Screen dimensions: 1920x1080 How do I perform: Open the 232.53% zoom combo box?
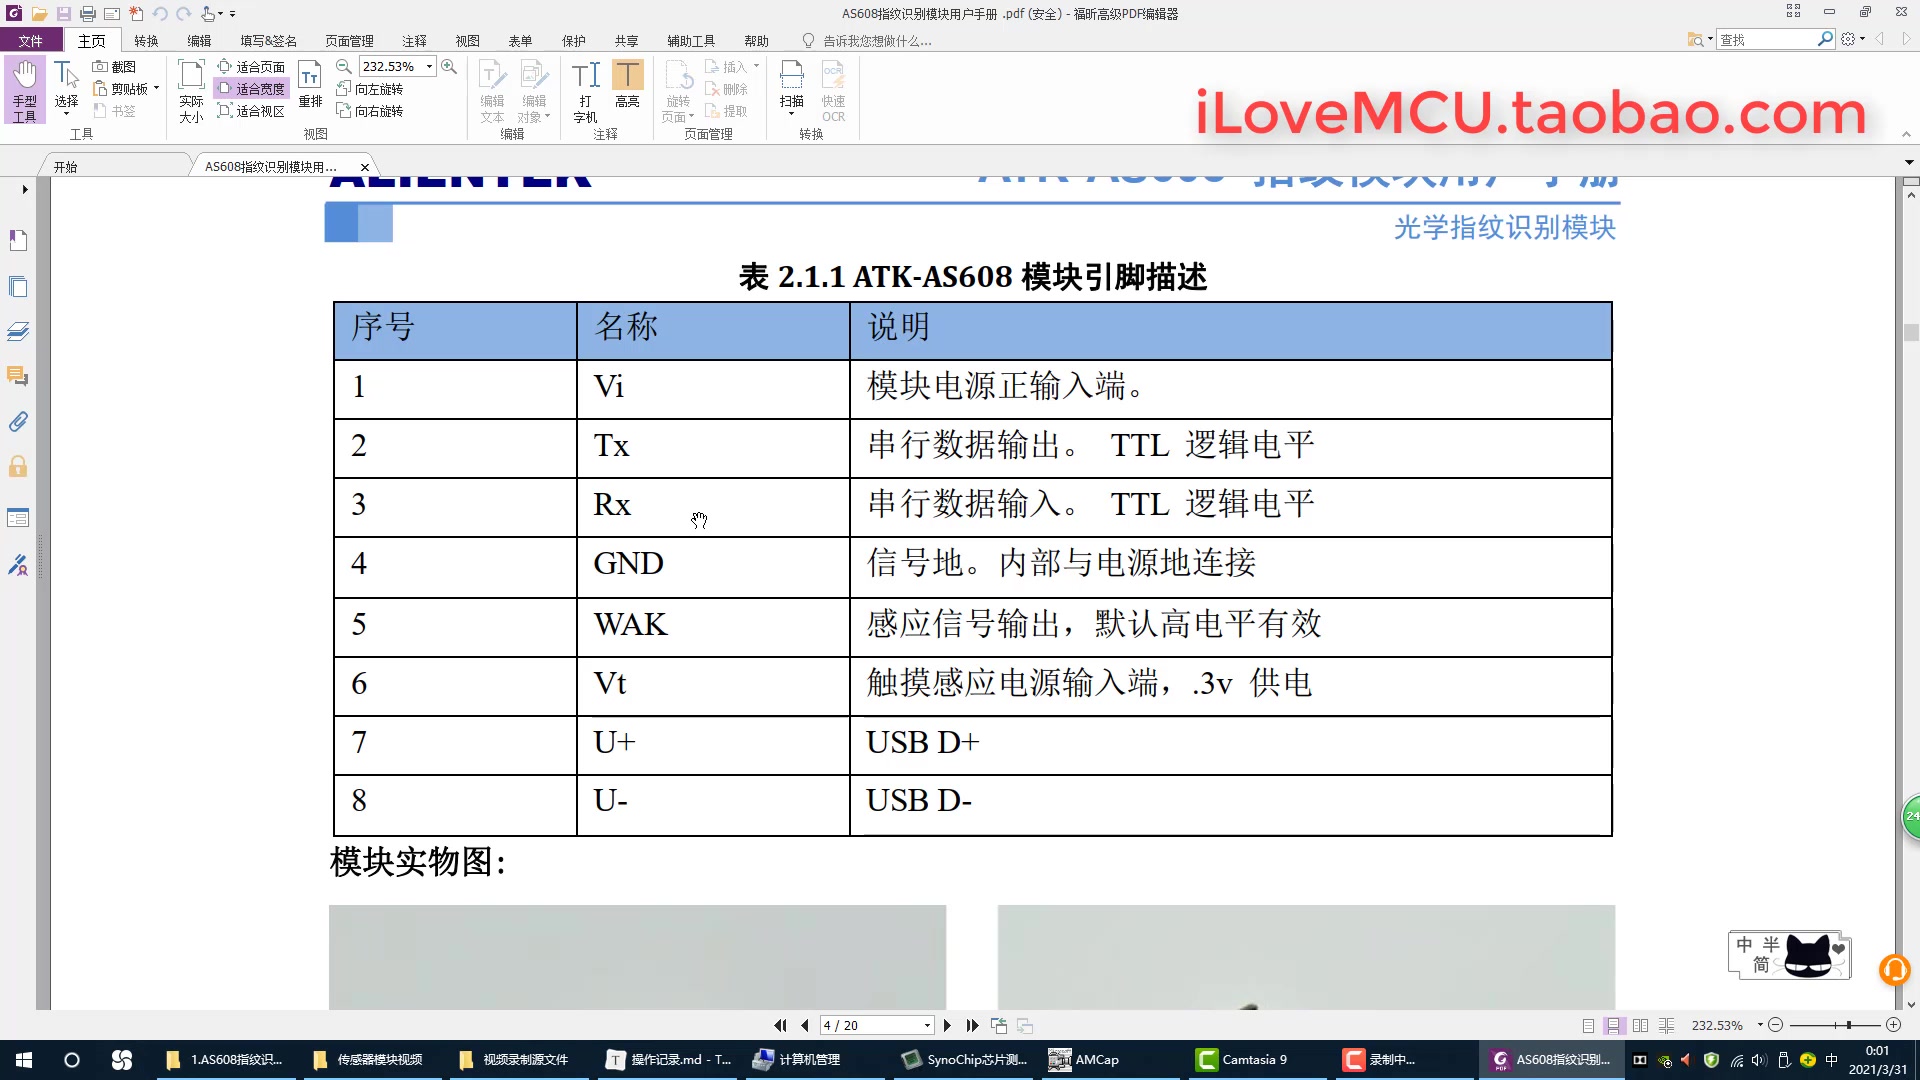pos(398,66)
